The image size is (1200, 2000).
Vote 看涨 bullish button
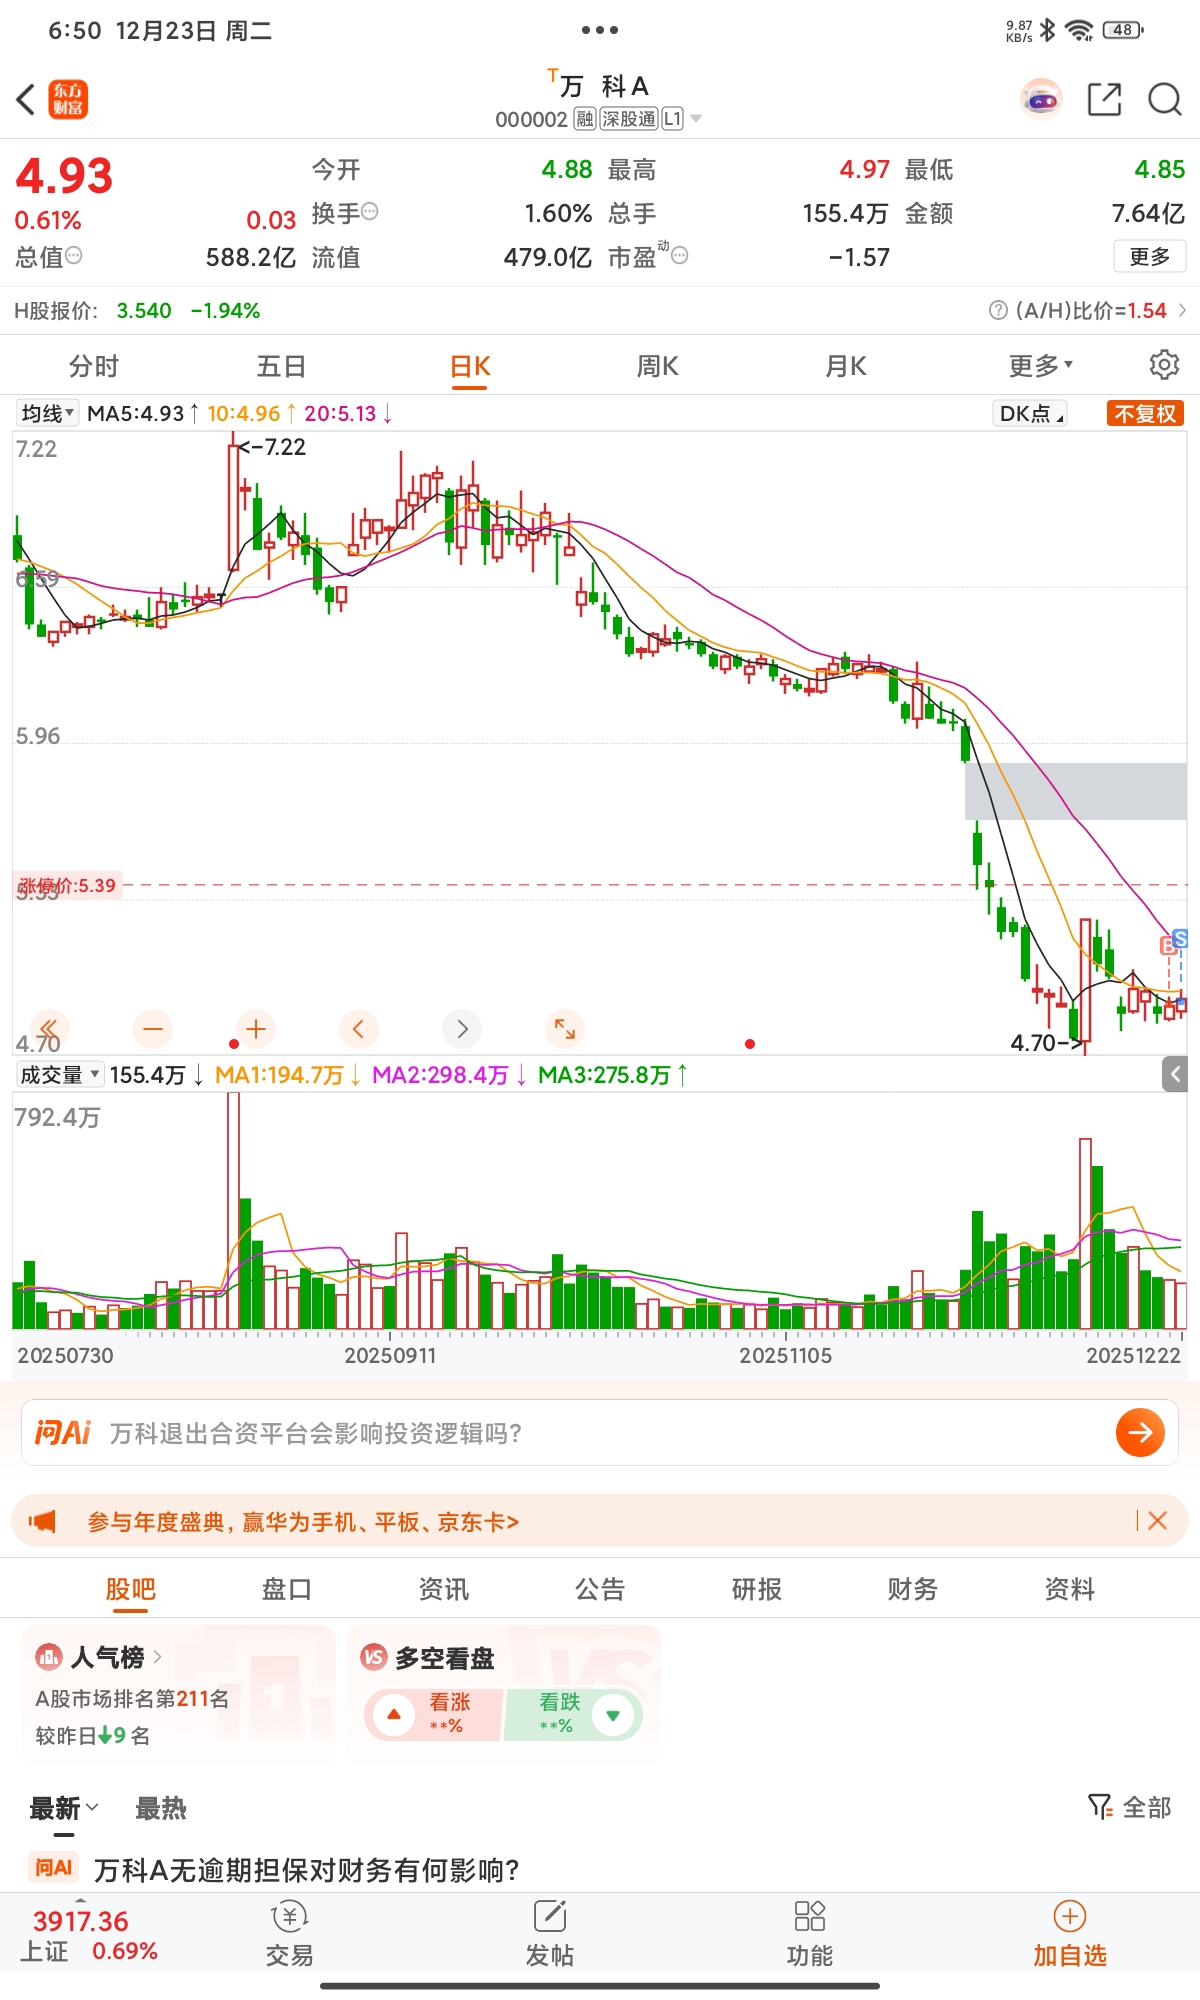[x=432, y=1715]
